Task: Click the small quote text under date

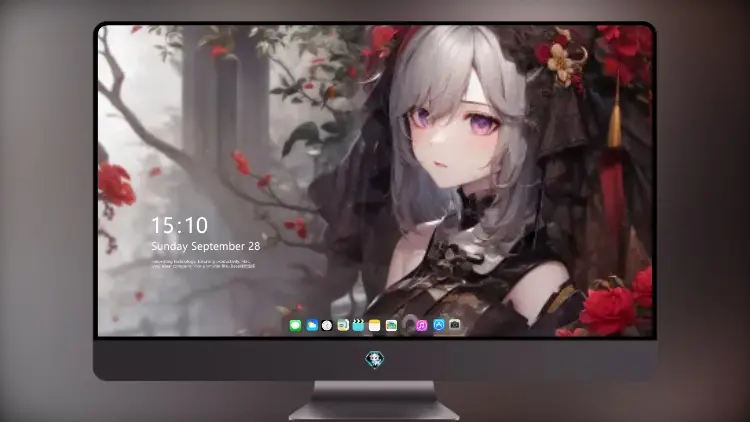Action: 203,264
